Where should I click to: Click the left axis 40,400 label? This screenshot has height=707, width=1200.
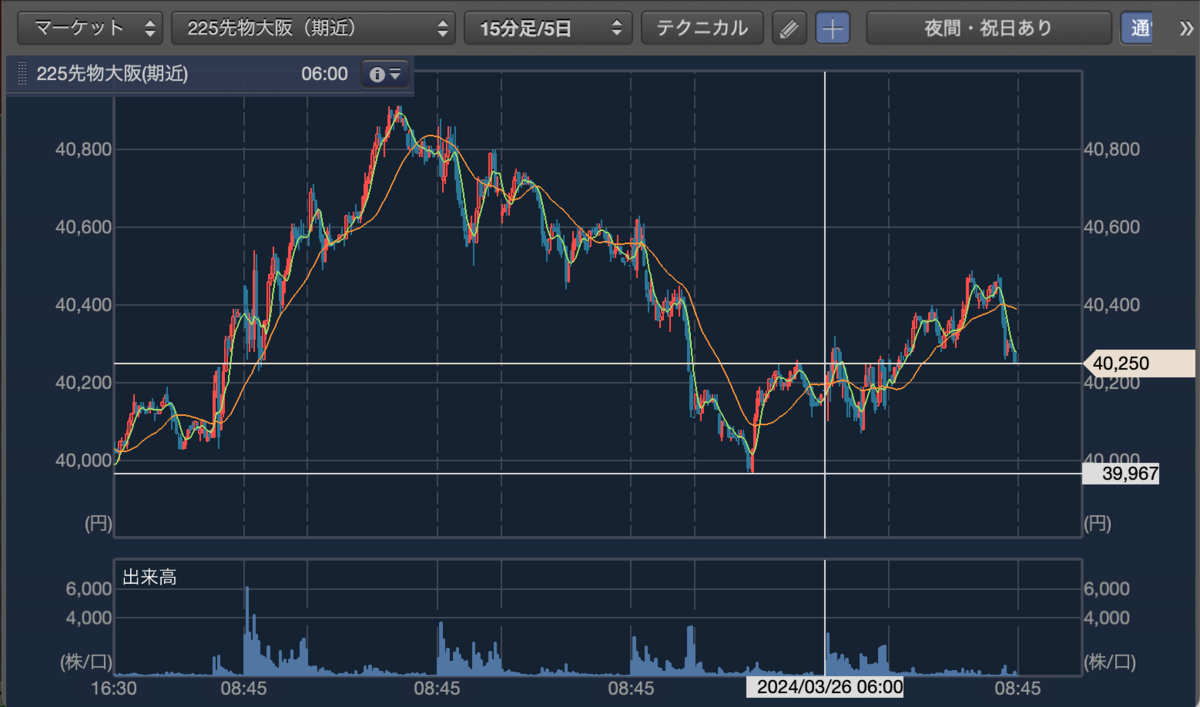click(x=83, y=305)
